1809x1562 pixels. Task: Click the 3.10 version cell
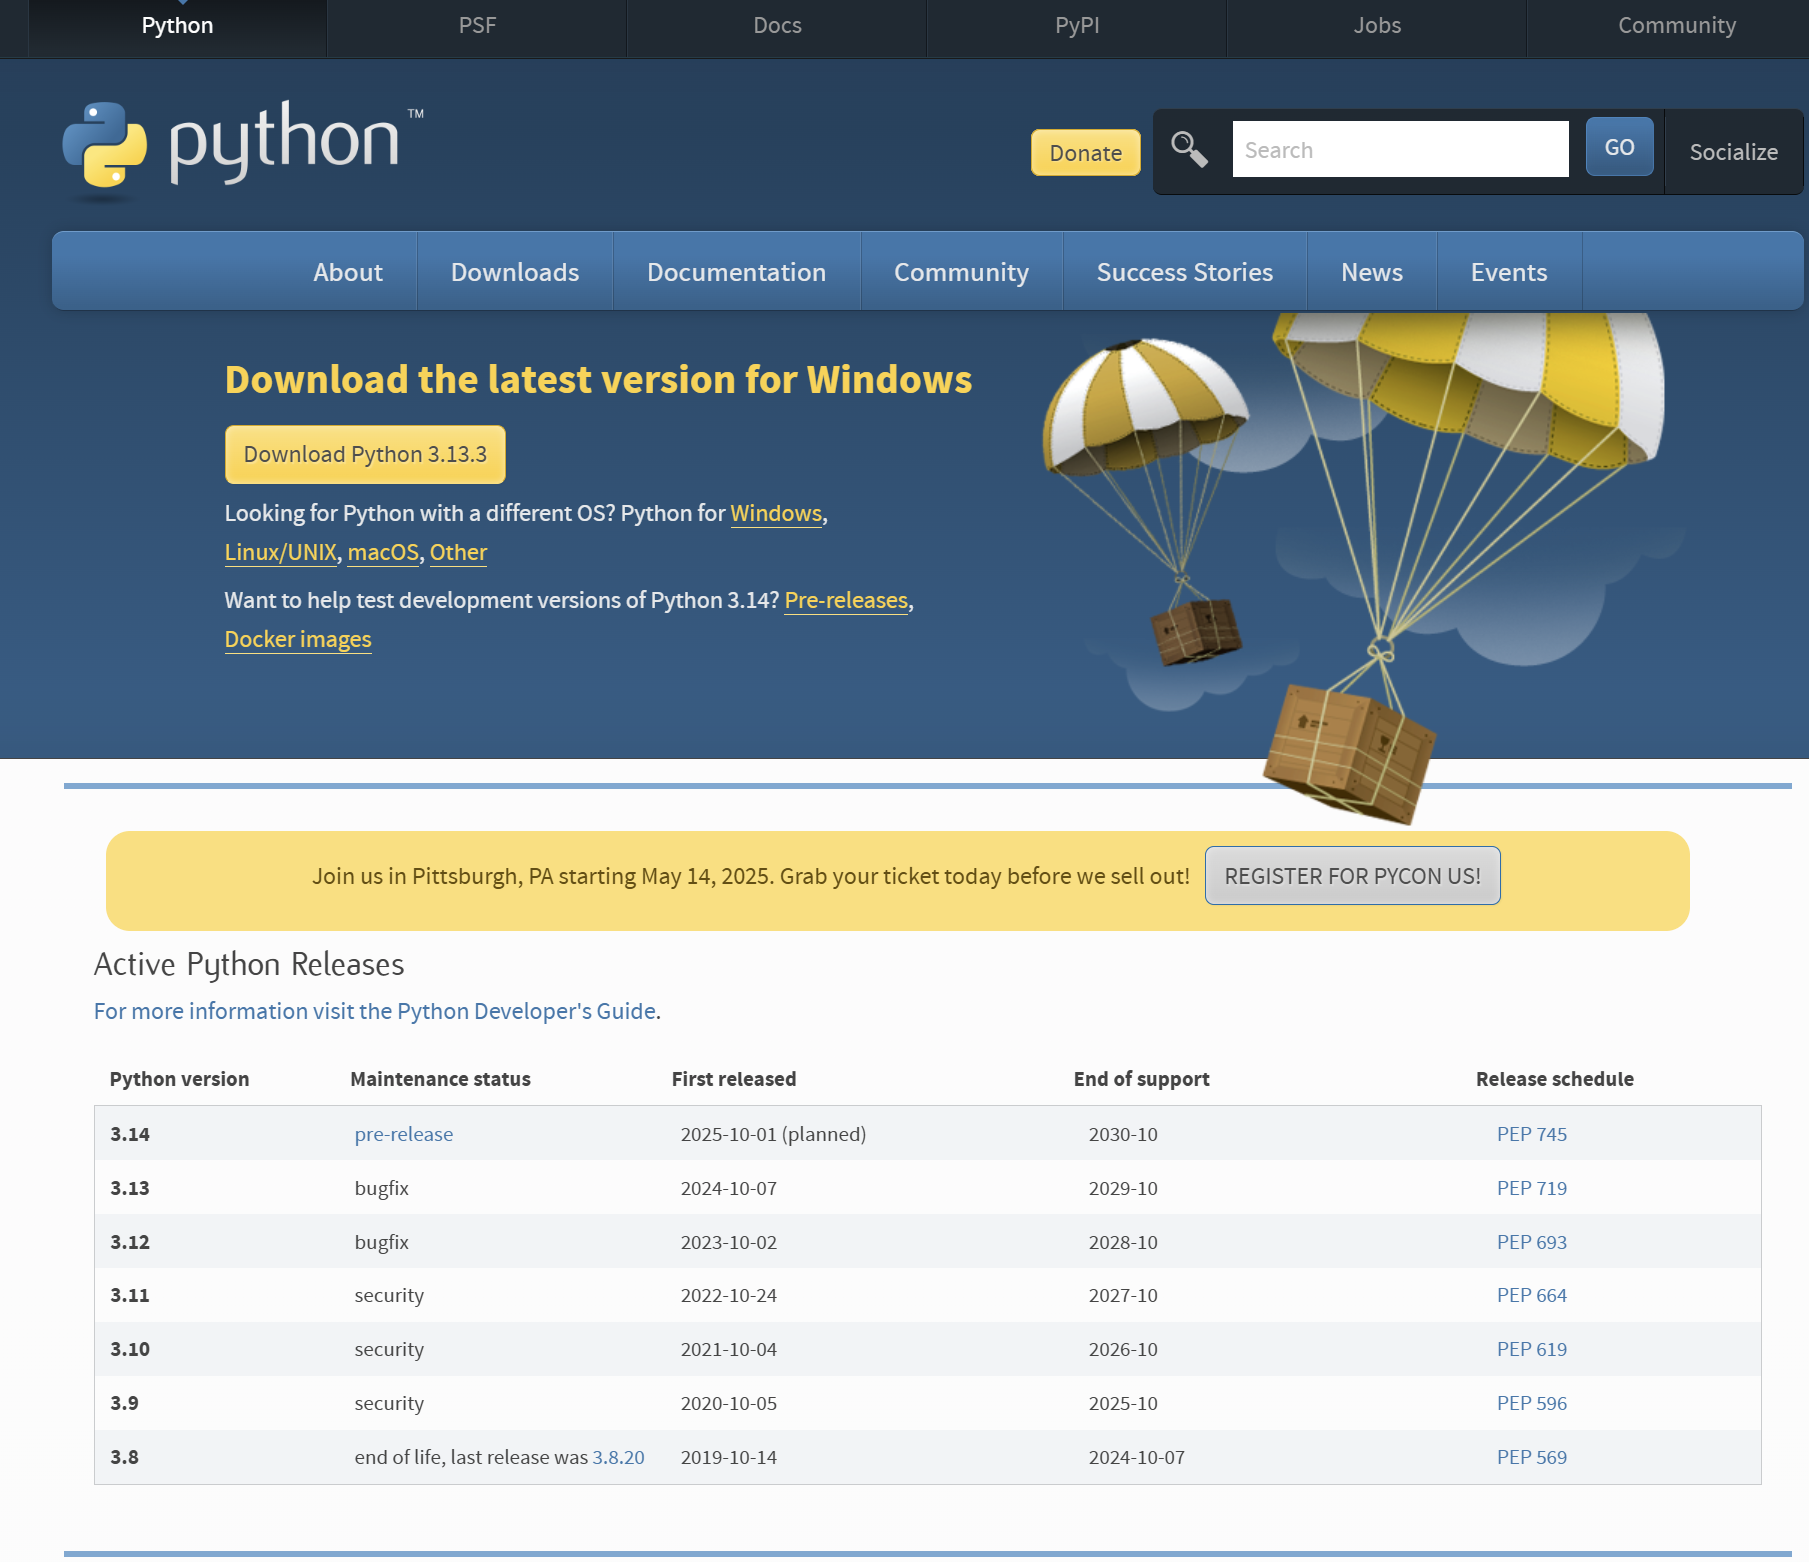point(130,1349)
